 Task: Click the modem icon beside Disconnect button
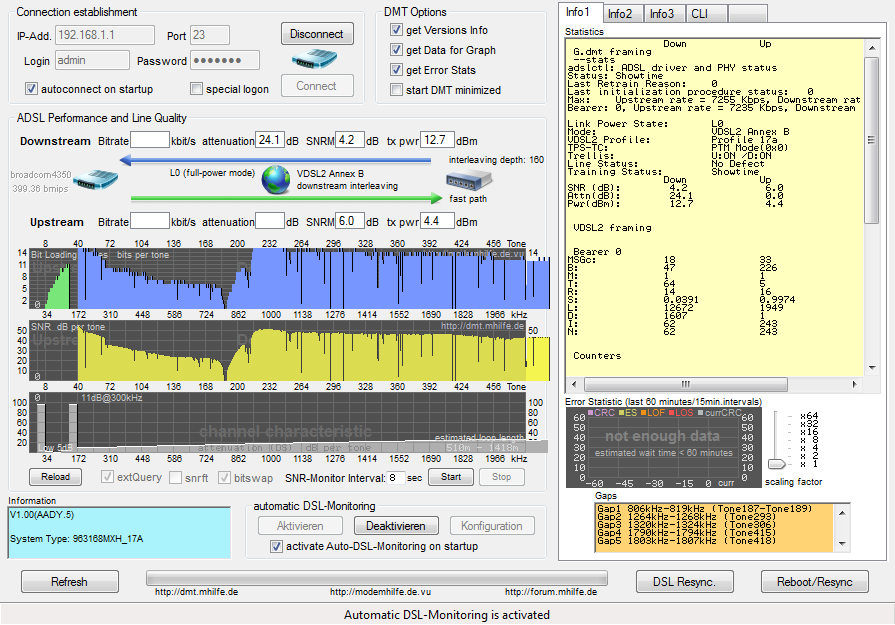[x=314, y=58]
